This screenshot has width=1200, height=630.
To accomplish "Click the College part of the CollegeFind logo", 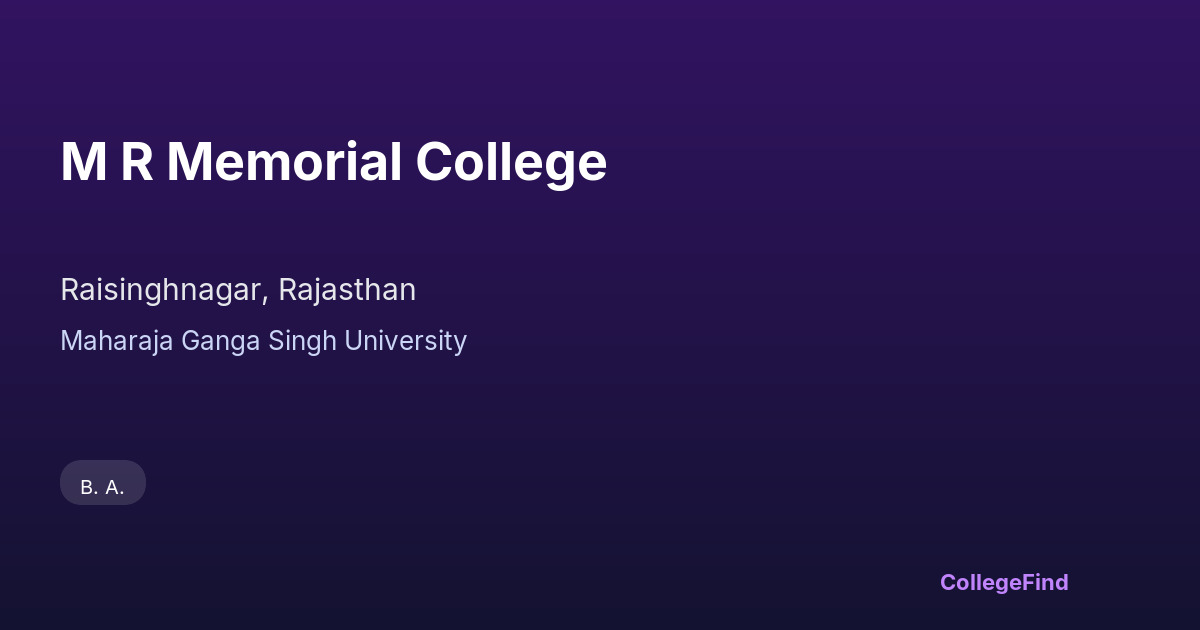I will [980, 582].
